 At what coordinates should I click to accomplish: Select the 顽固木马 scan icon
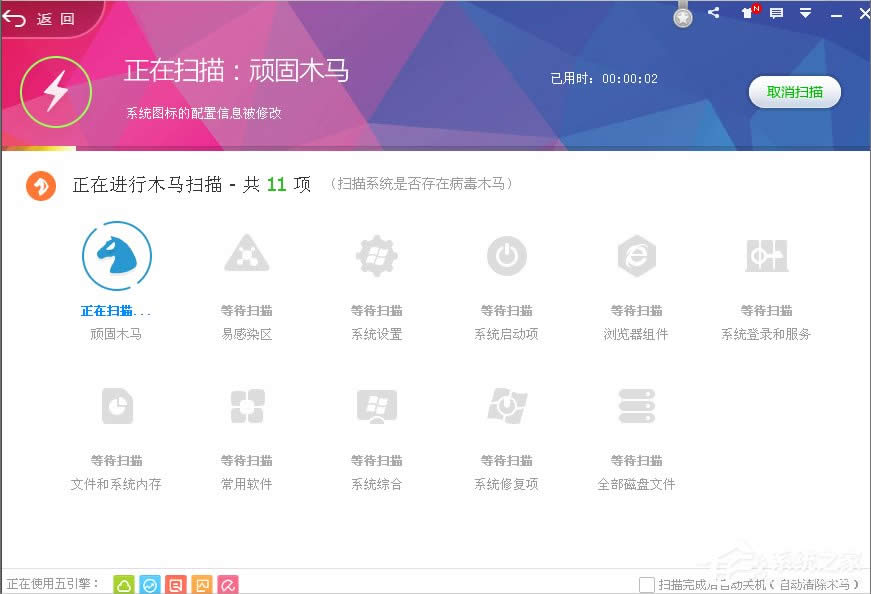(117, 254)
